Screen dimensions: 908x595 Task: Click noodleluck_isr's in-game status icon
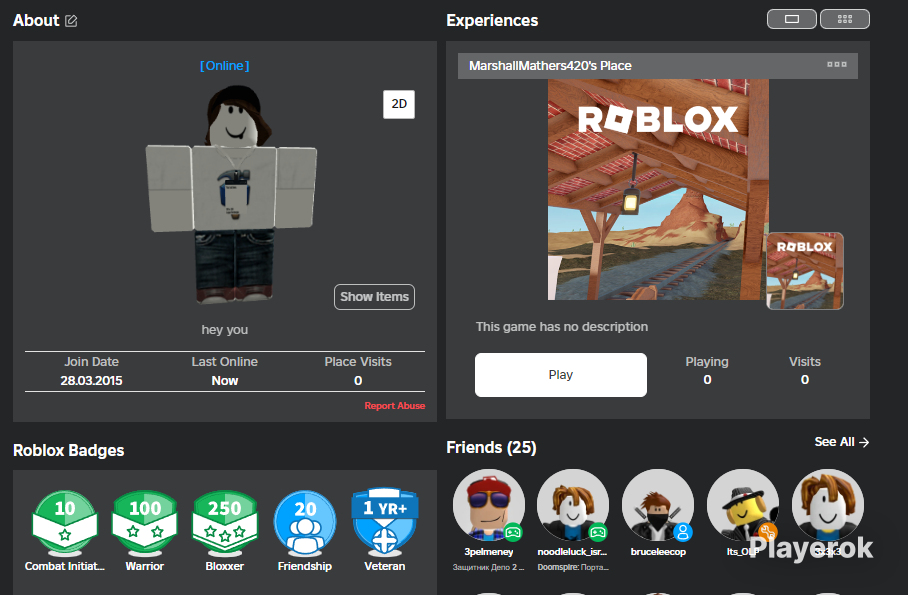pyautogui.click(x=598, y=531)
